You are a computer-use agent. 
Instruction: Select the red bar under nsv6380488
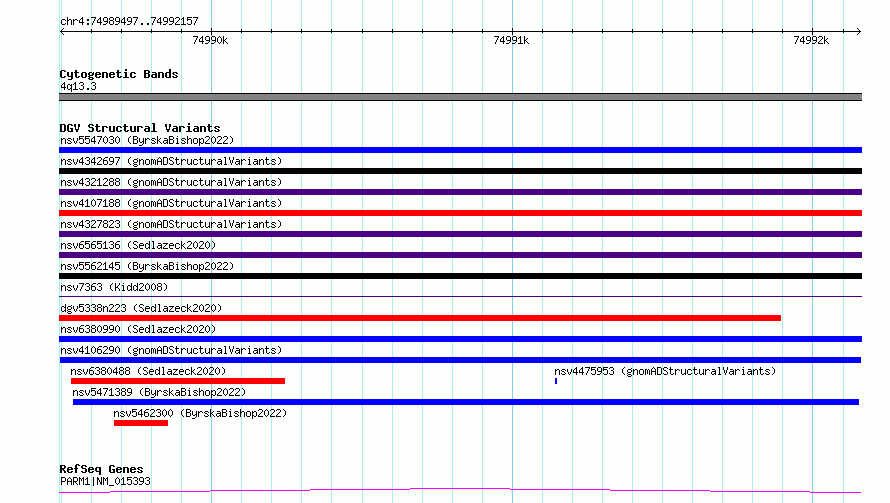point(178,381)
